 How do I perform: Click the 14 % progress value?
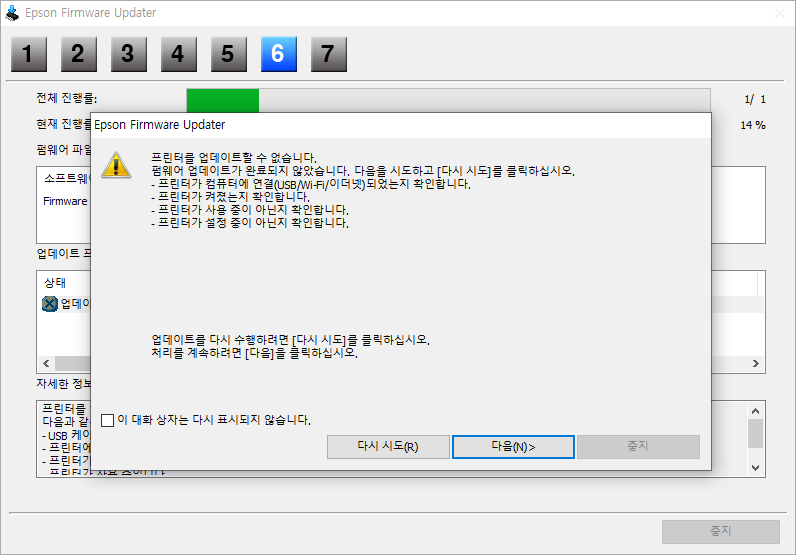click(x=753, y=125)
